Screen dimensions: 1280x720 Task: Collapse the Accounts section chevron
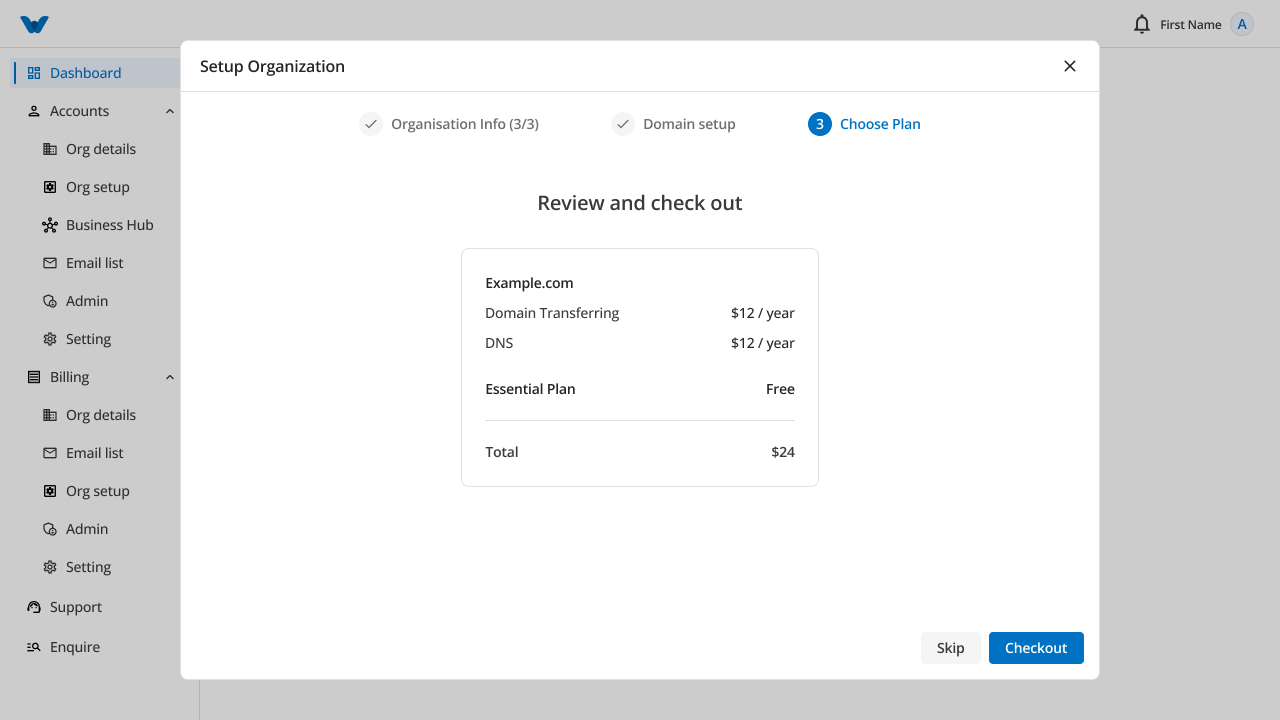(170, 111)
